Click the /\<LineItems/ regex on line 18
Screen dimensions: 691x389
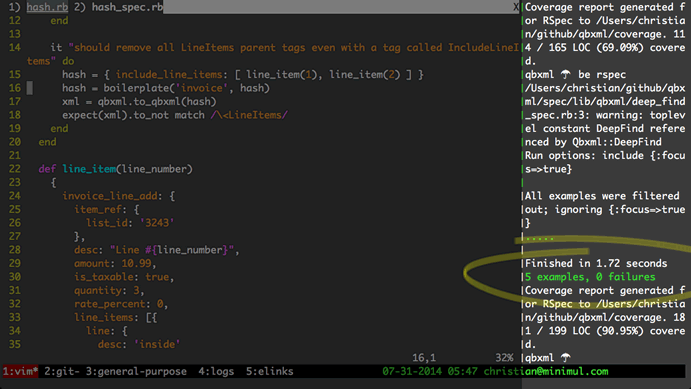249,115
